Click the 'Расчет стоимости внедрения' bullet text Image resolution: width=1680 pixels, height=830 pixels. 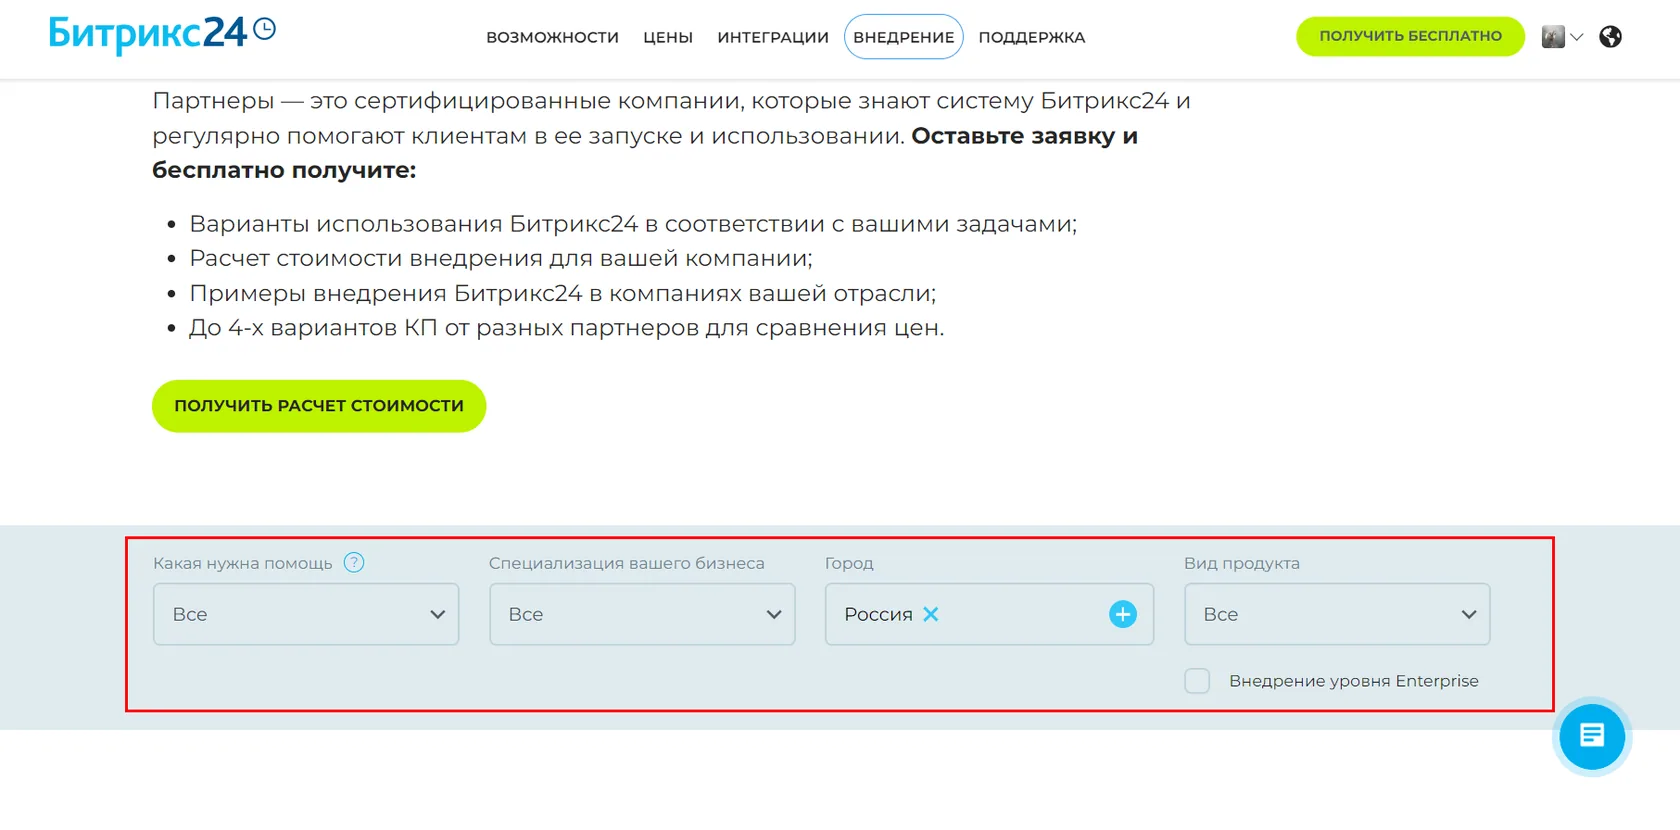(501, 258)
